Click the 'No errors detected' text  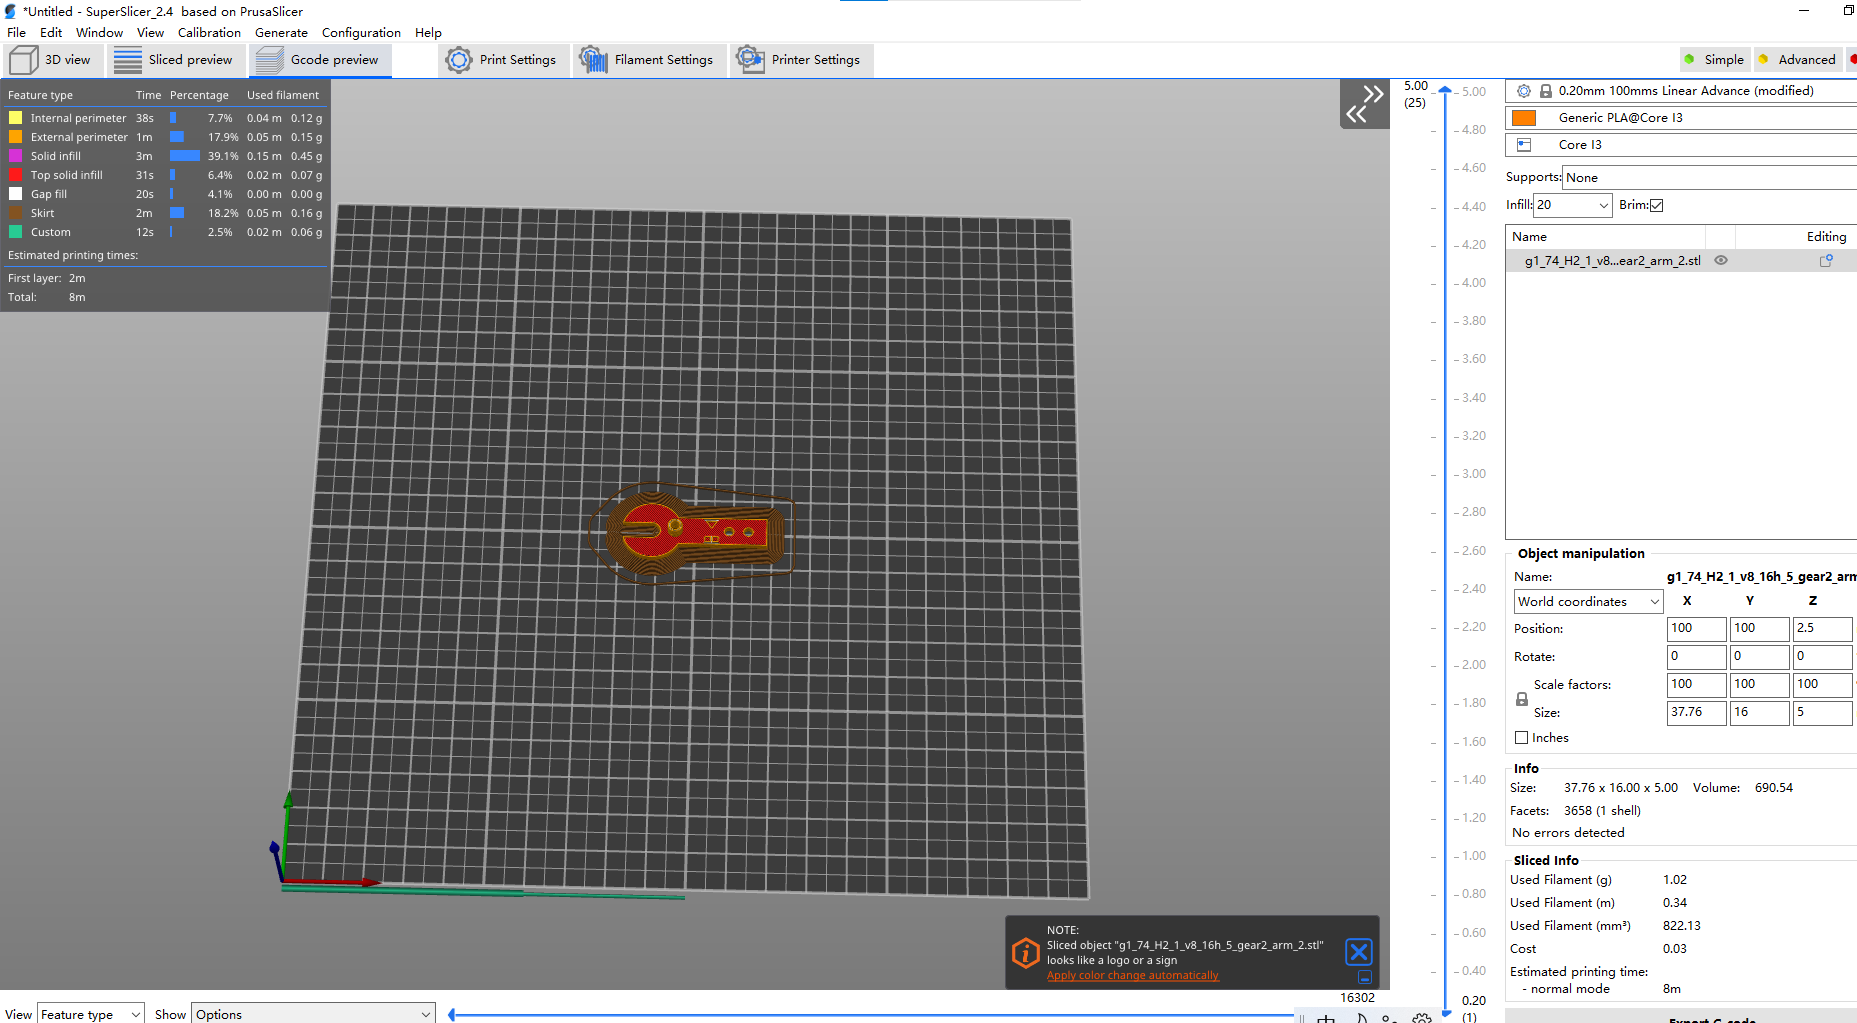(x=1568, y=833)
